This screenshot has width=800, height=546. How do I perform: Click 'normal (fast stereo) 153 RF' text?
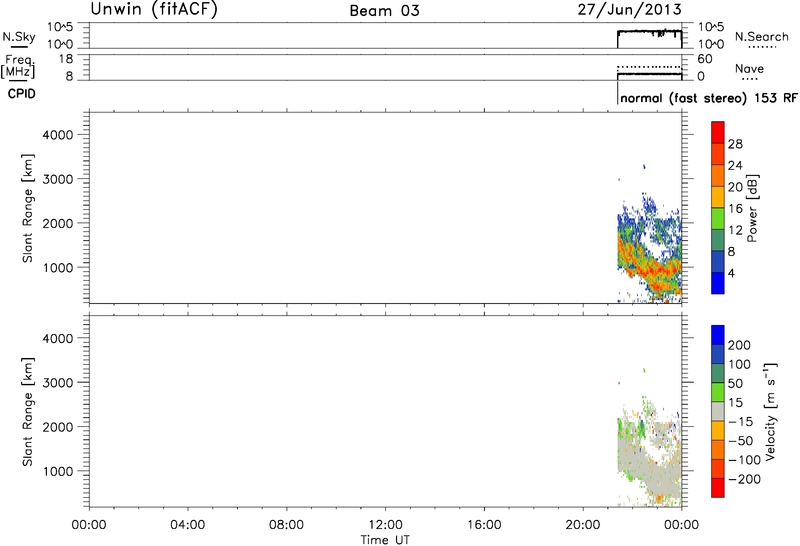709,98
